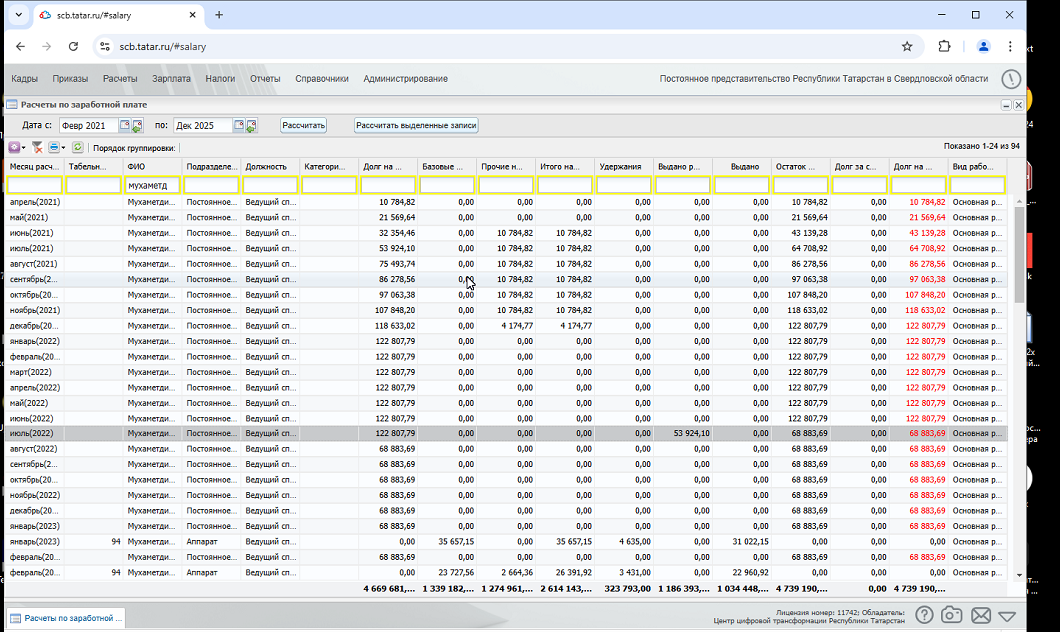This screenshot has height=632, width=1060.
Task: Expand the print icon dropdown arrow
Action: coord(64,147)
